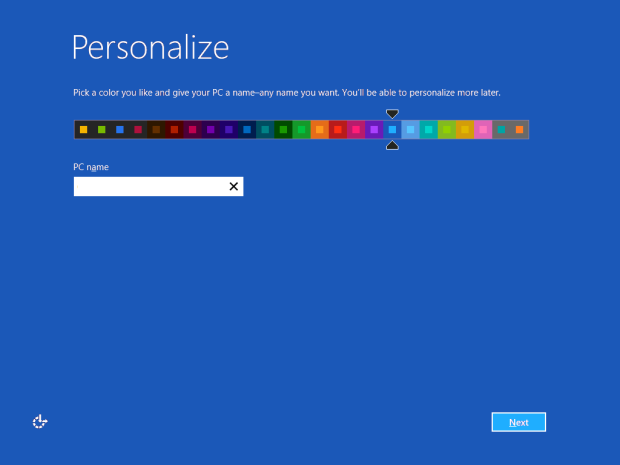The height and width of the screenshot is (465, 620).
Task: Choose the dark teal color swatch
Action: tap(265, 130)
